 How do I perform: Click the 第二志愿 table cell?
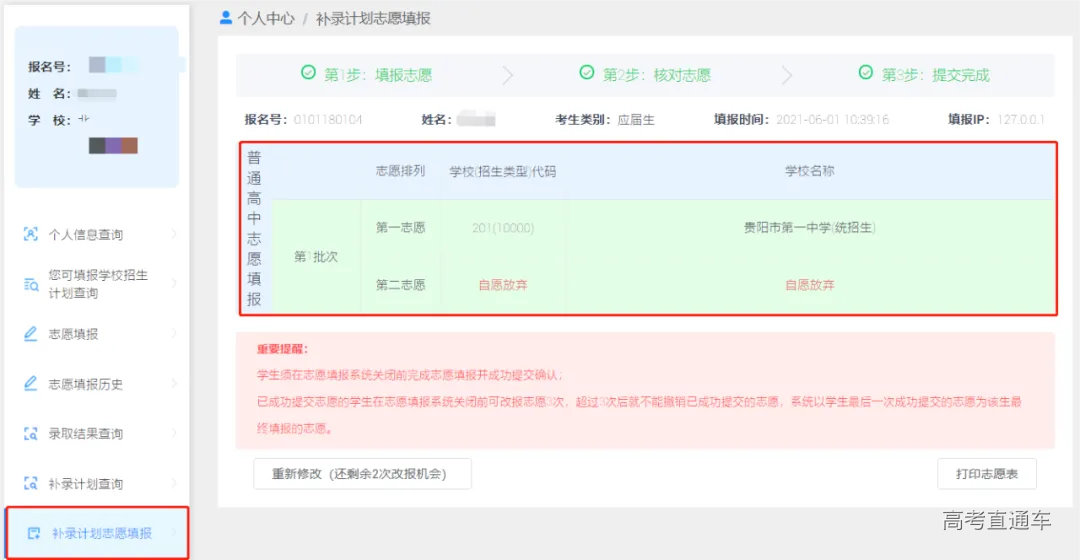pos(400,284)
